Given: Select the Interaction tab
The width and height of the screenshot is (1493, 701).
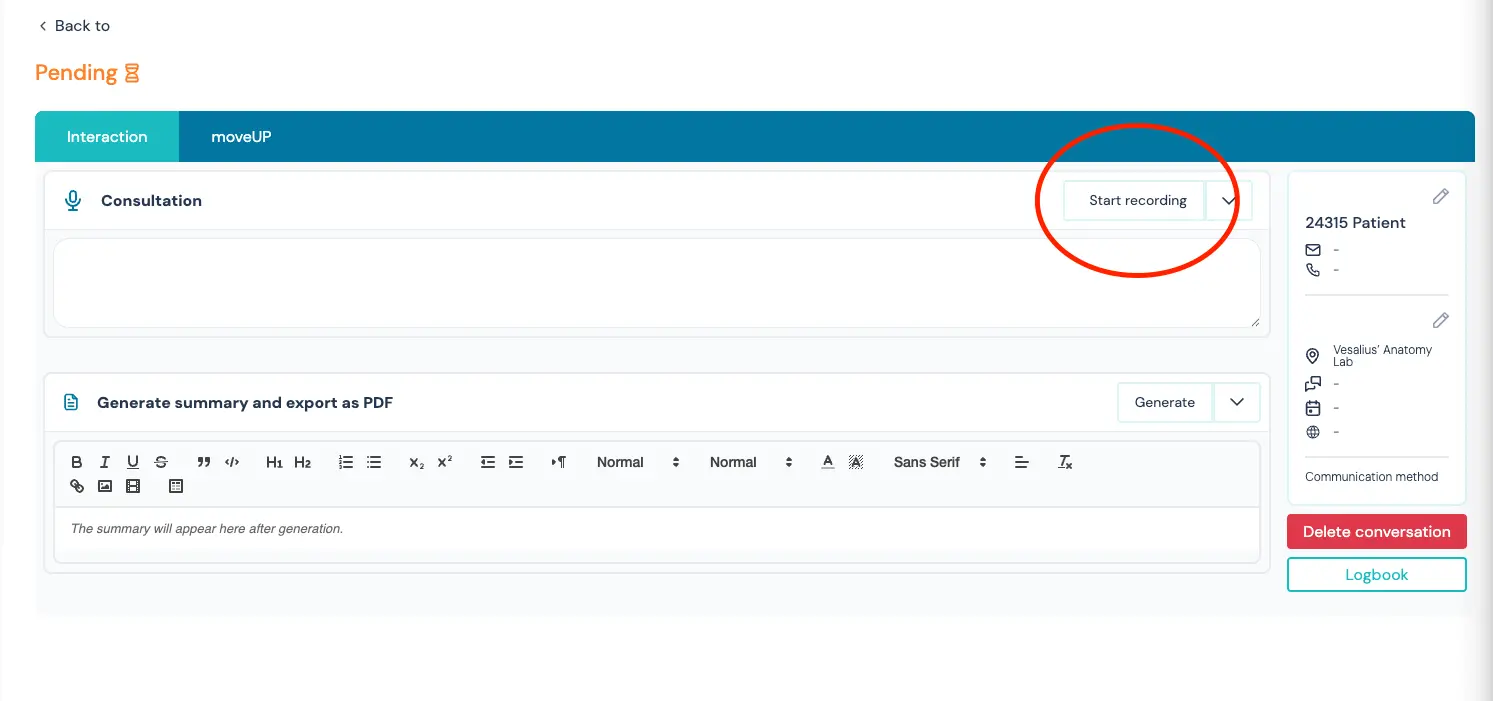Looking at the screenshot, I should [x=107, y=137].
